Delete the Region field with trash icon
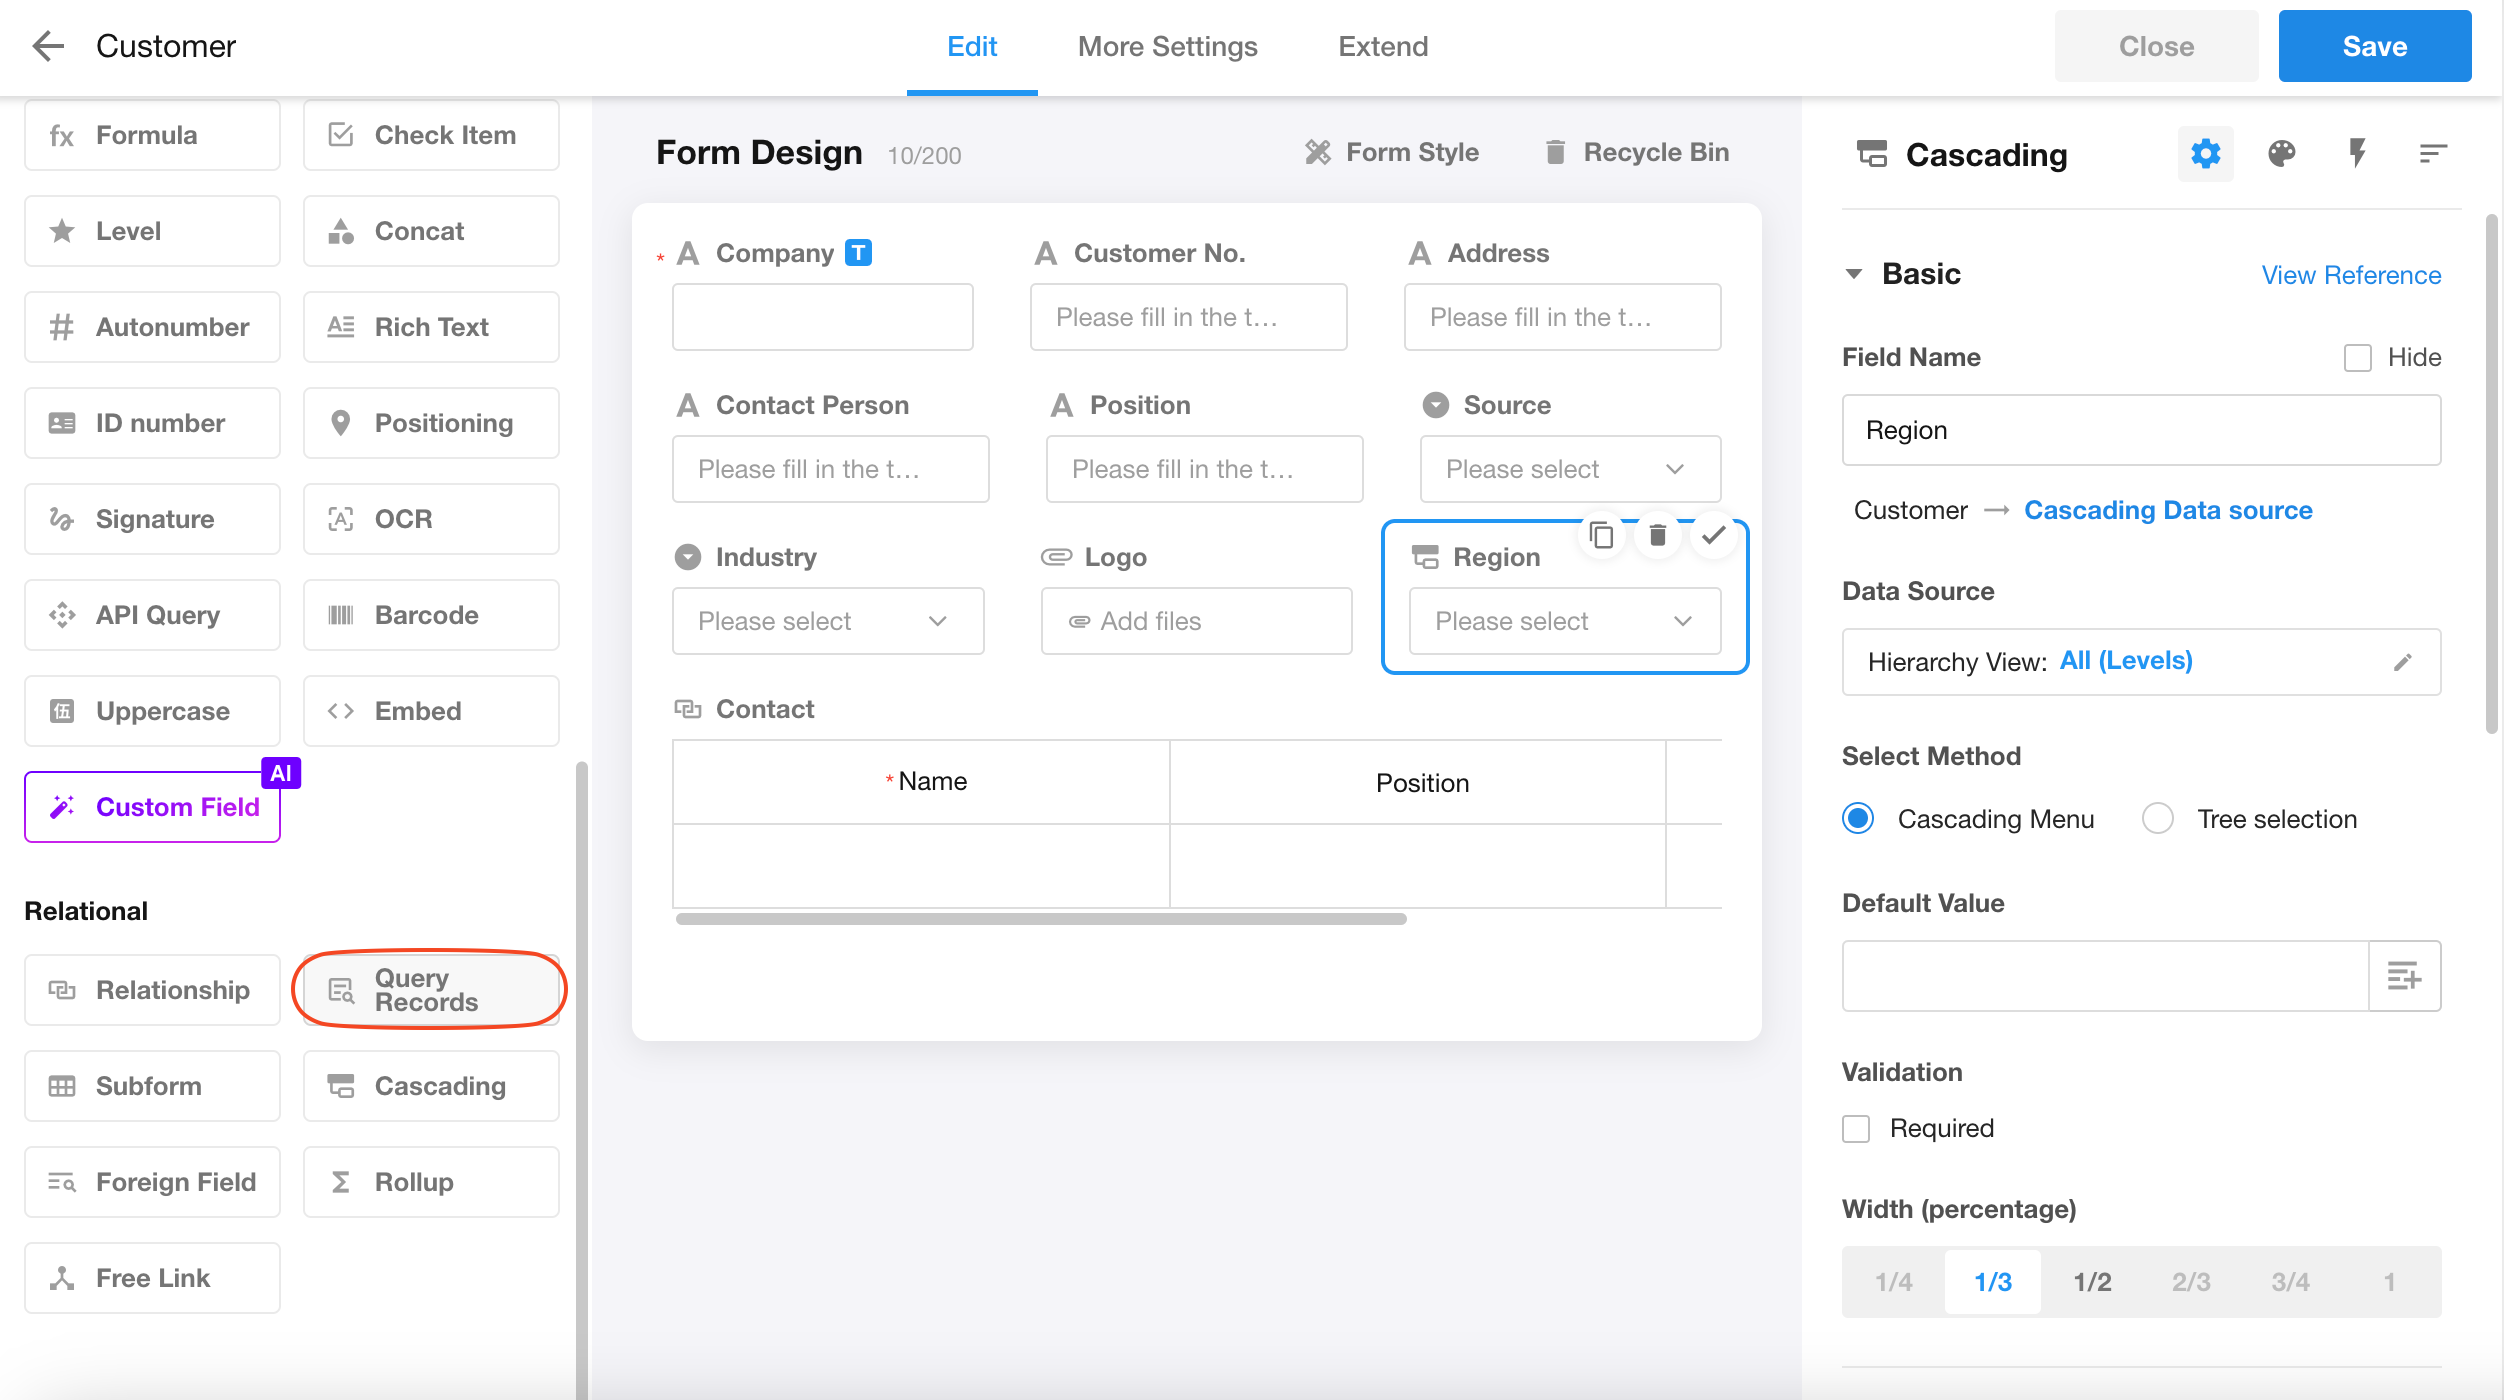The image size is (2504, 1400). pyautogui.click(x=1657, y=536)
